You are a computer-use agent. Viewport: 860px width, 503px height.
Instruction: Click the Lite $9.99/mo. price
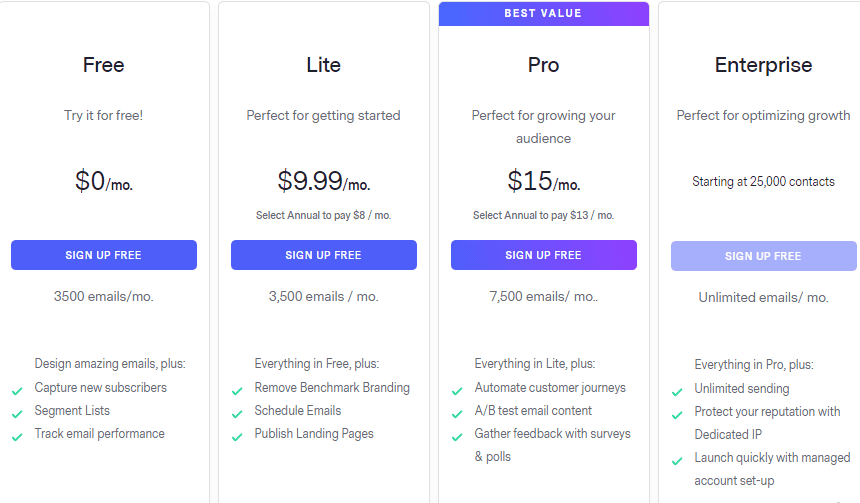[324, 181]
